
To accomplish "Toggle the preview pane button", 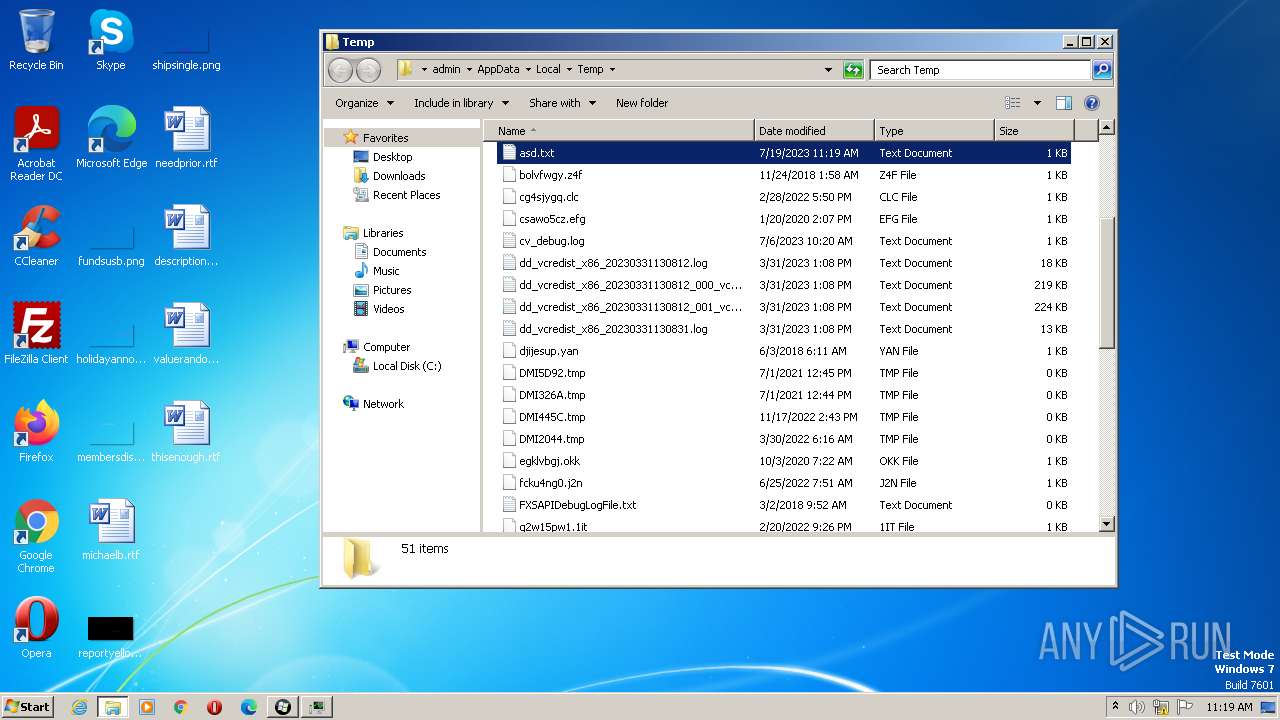I will 1064,103.
